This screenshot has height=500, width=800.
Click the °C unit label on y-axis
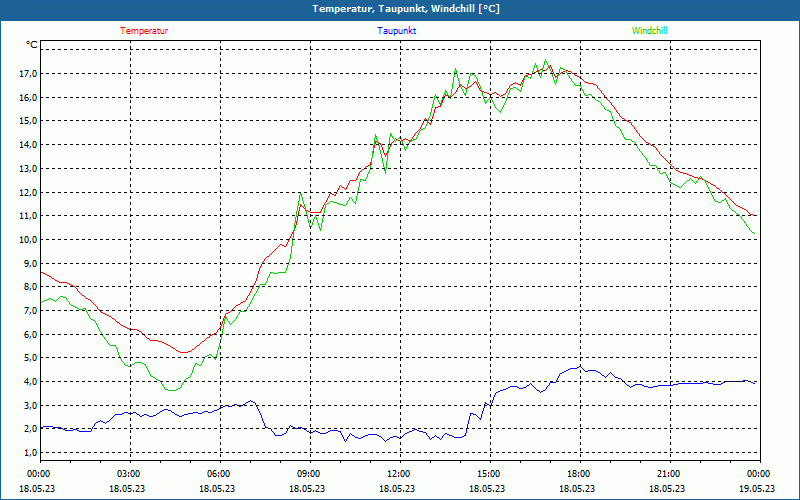(x=32, y=45)
